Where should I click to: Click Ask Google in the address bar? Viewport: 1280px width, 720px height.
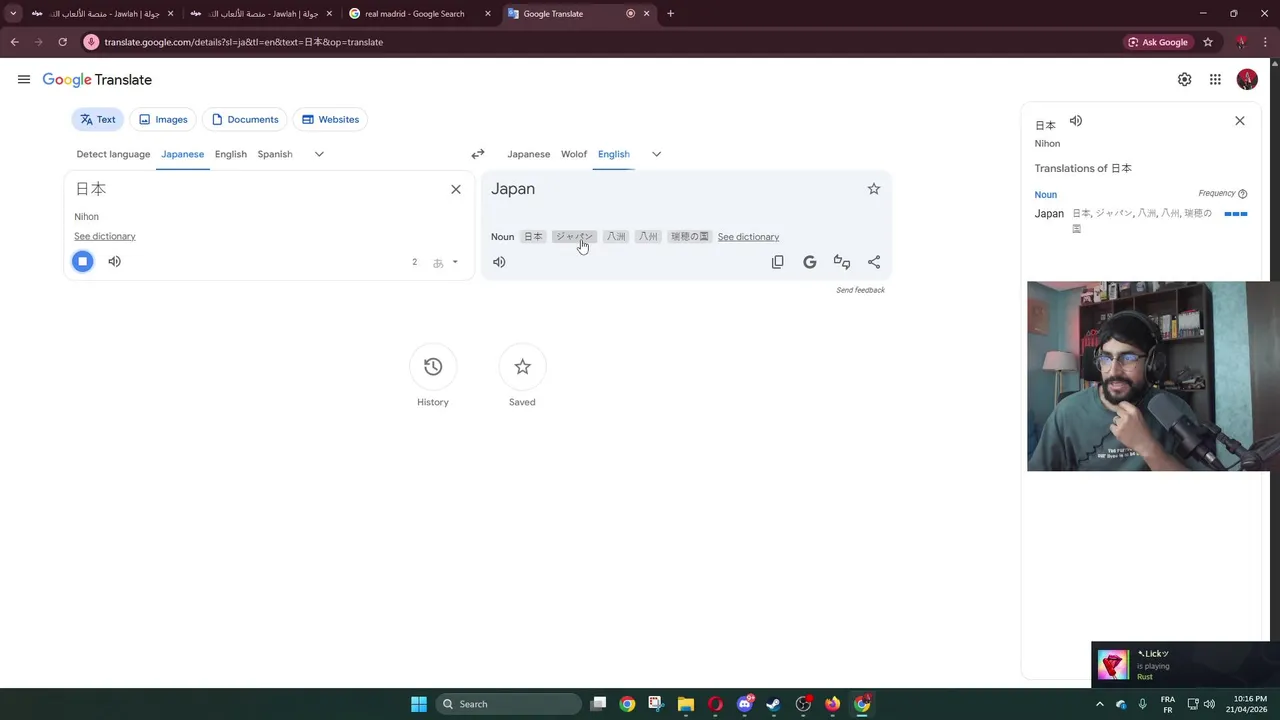(1158, 42)
